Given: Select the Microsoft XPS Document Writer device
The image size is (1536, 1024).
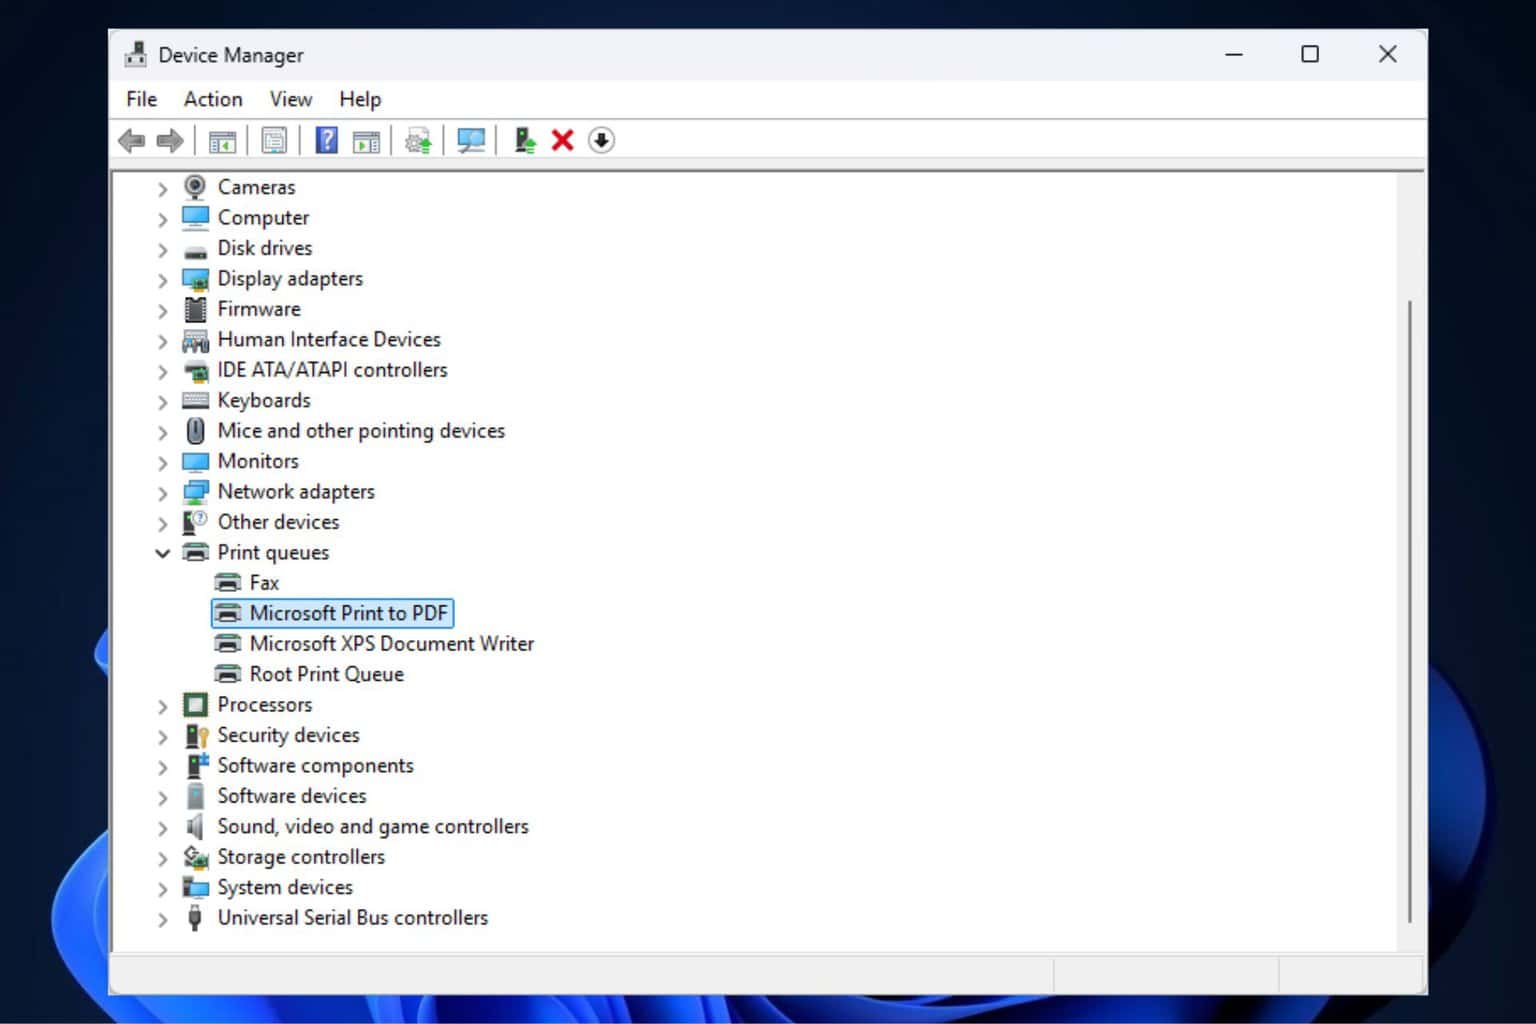Looking at the screenshot, I should click(392, 643).
